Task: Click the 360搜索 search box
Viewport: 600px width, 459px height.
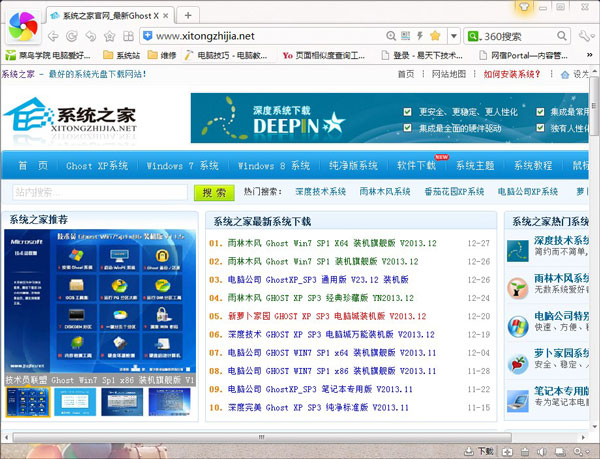Action: 518,36
